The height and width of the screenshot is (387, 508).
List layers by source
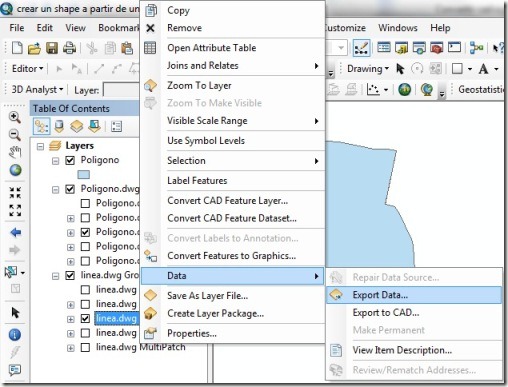59,126
